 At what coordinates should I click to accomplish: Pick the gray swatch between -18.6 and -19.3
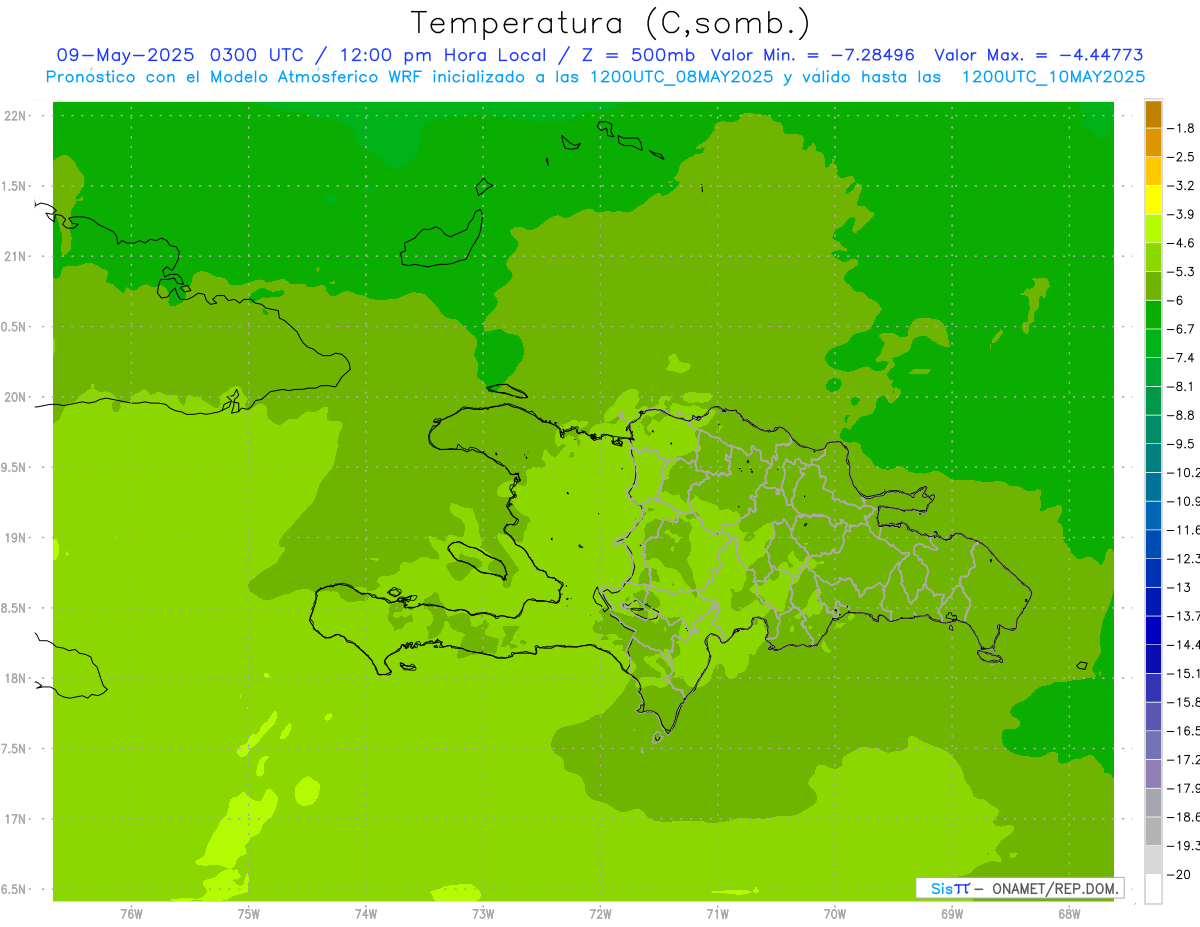1153,832
